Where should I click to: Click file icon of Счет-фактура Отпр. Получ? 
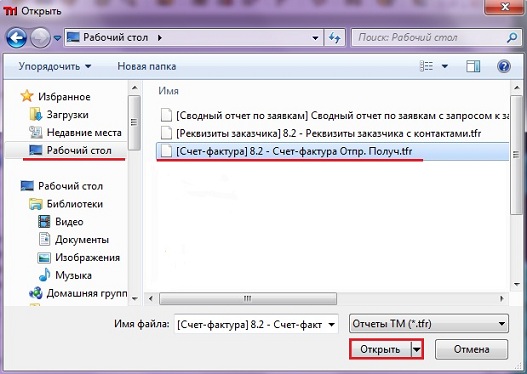(x=166, y=151)
